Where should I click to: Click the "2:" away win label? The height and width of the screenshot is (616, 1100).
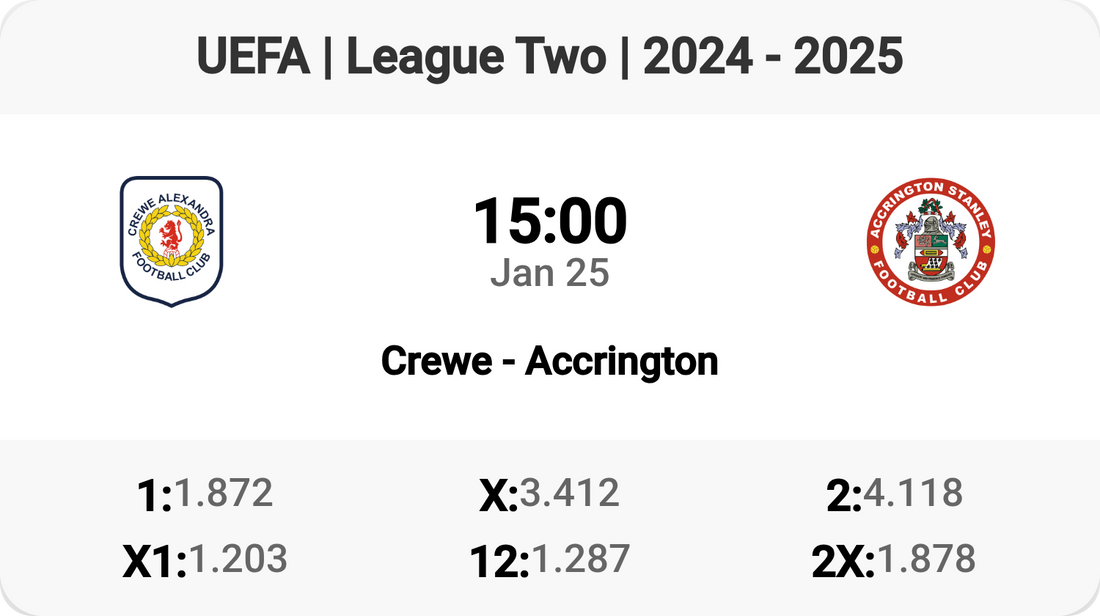844,496
